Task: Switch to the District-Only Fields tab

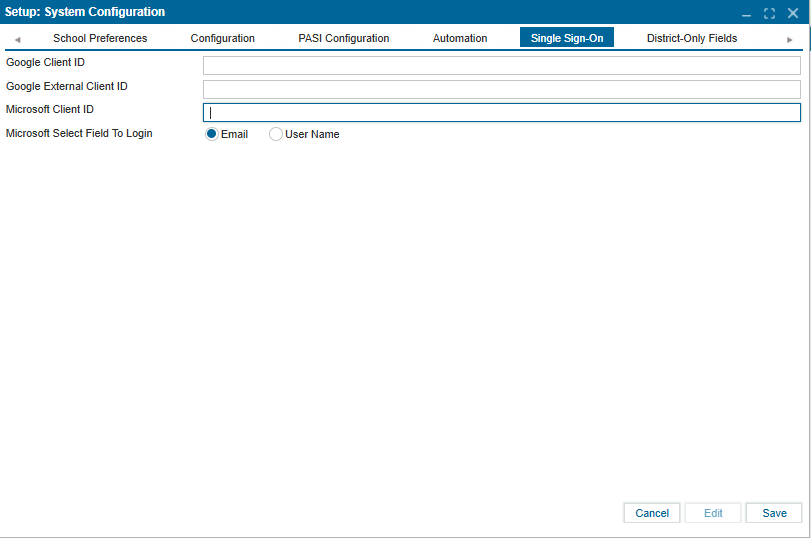Action: (692, 38)
